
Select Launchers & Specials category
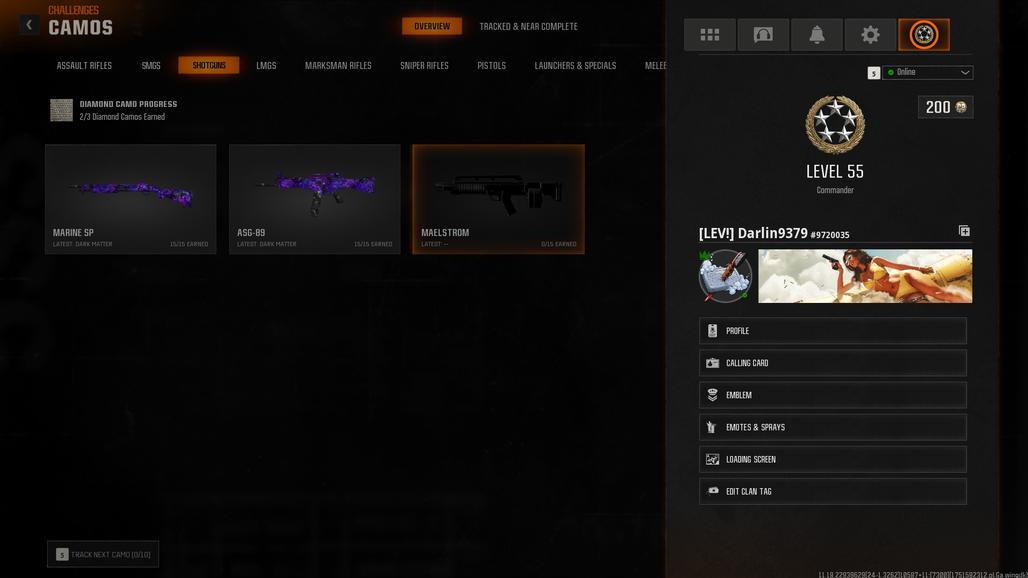coord(576,66)
